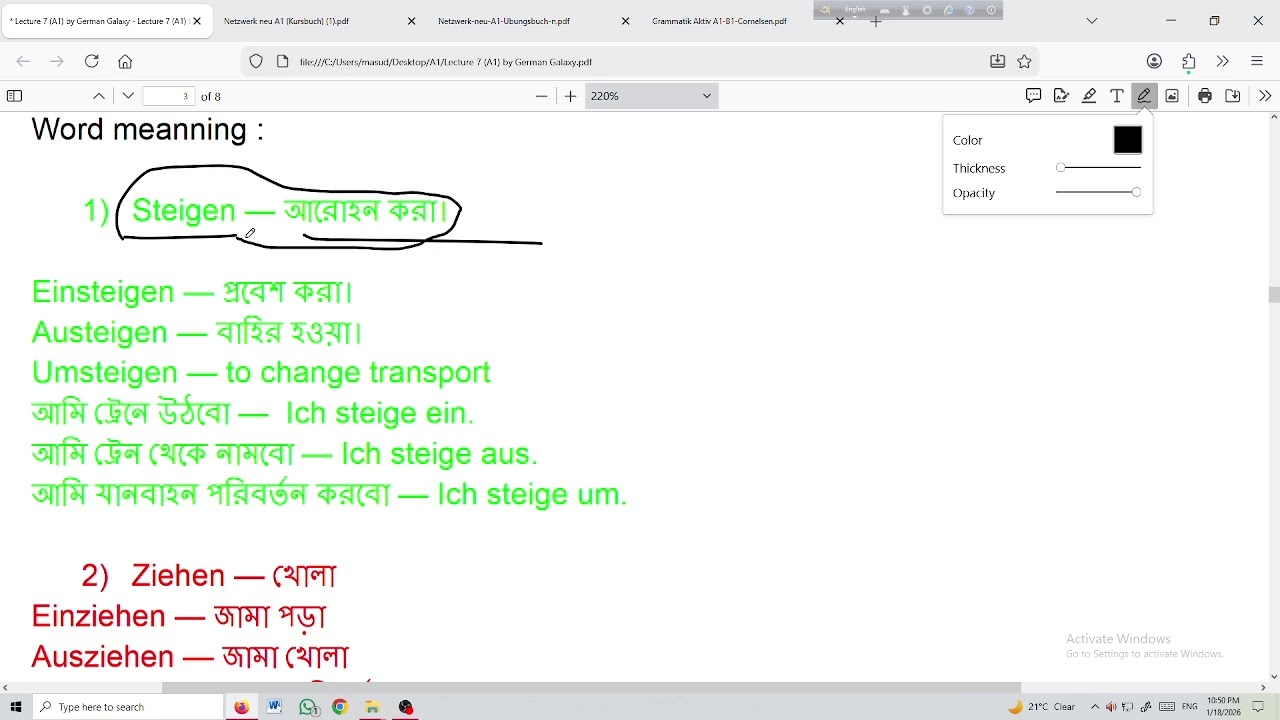
Task: Open the Firefox account icon
Action: click(x=1154, y=62)
